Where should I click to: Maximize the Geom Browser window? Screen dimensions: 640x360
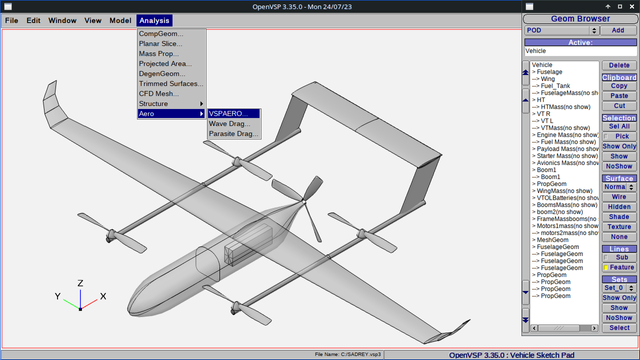pos(620,7)
